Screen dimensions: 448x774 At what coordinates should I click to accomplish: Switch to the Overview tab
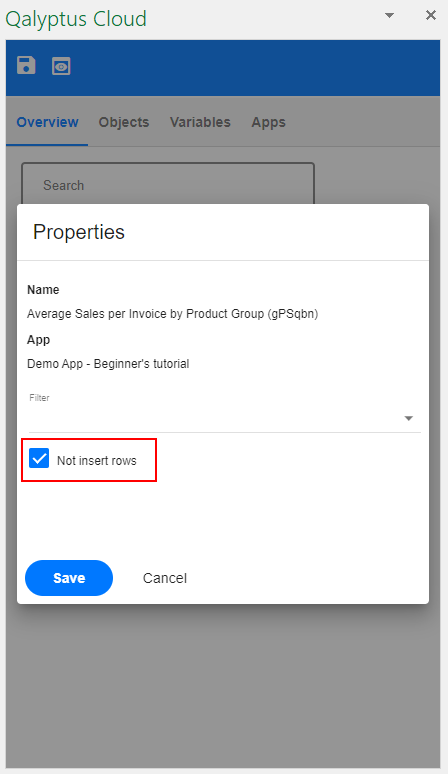pyautogui.click(x=47, y=122)
